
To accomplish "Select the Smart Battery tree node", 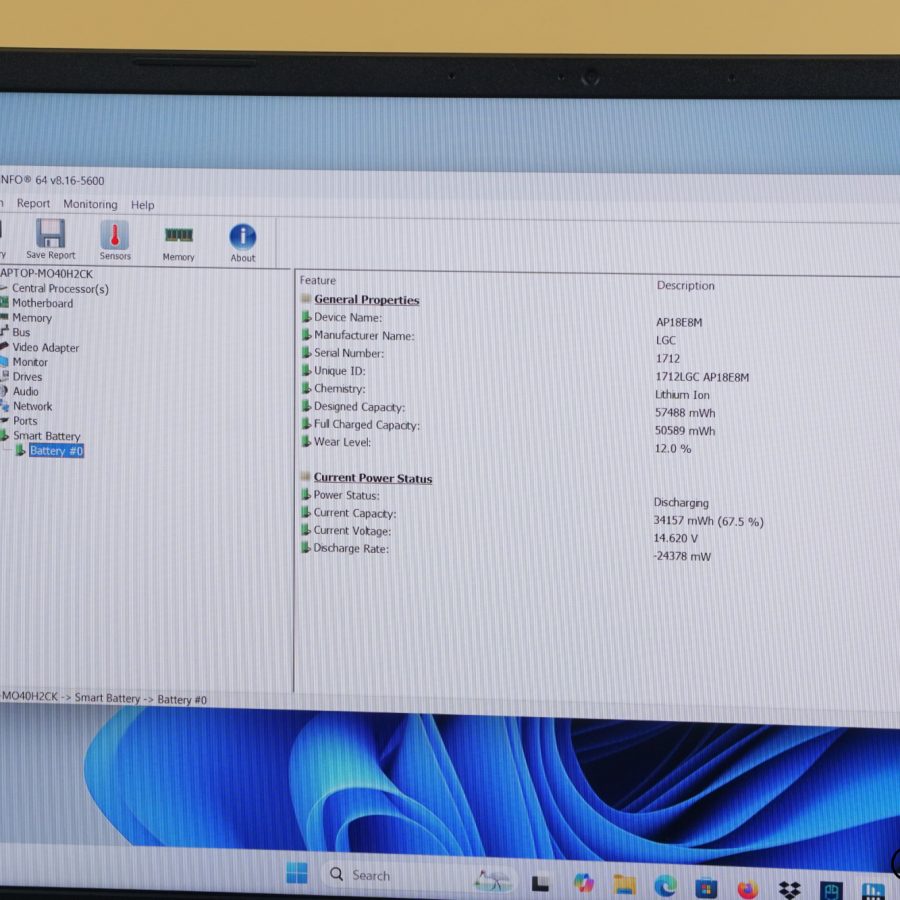I will point(46,436).
